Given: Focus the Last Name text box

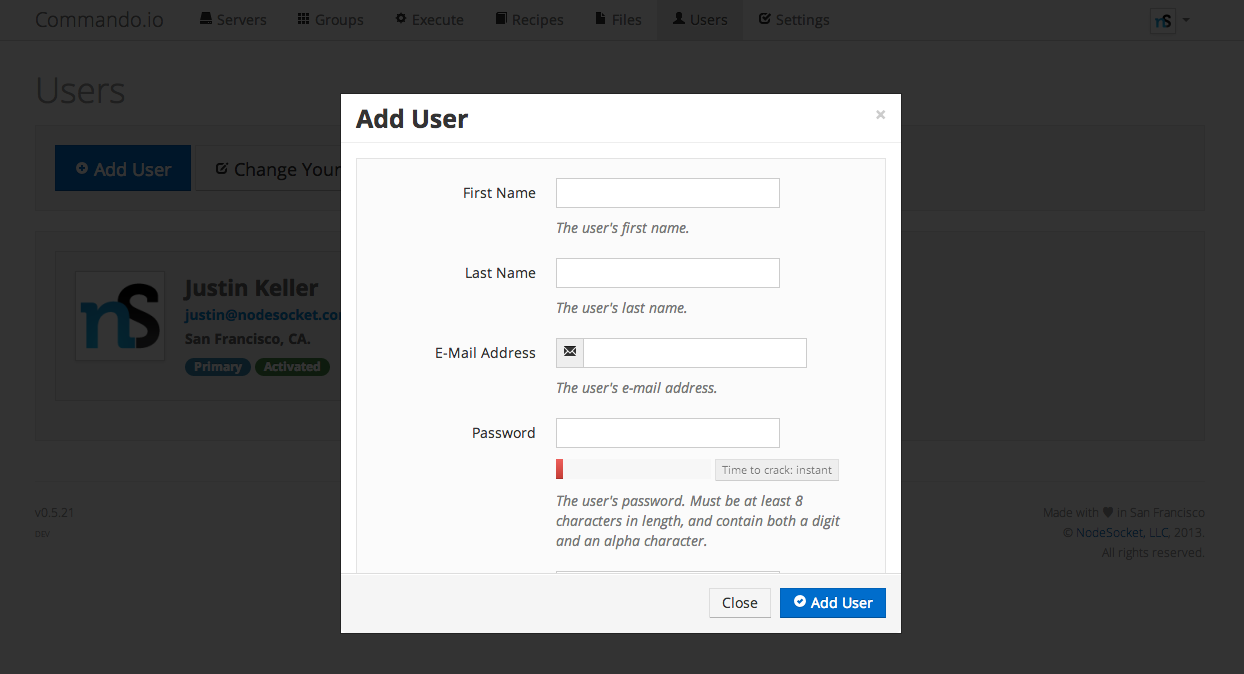Looking at the screenshot, I should 667,273.
